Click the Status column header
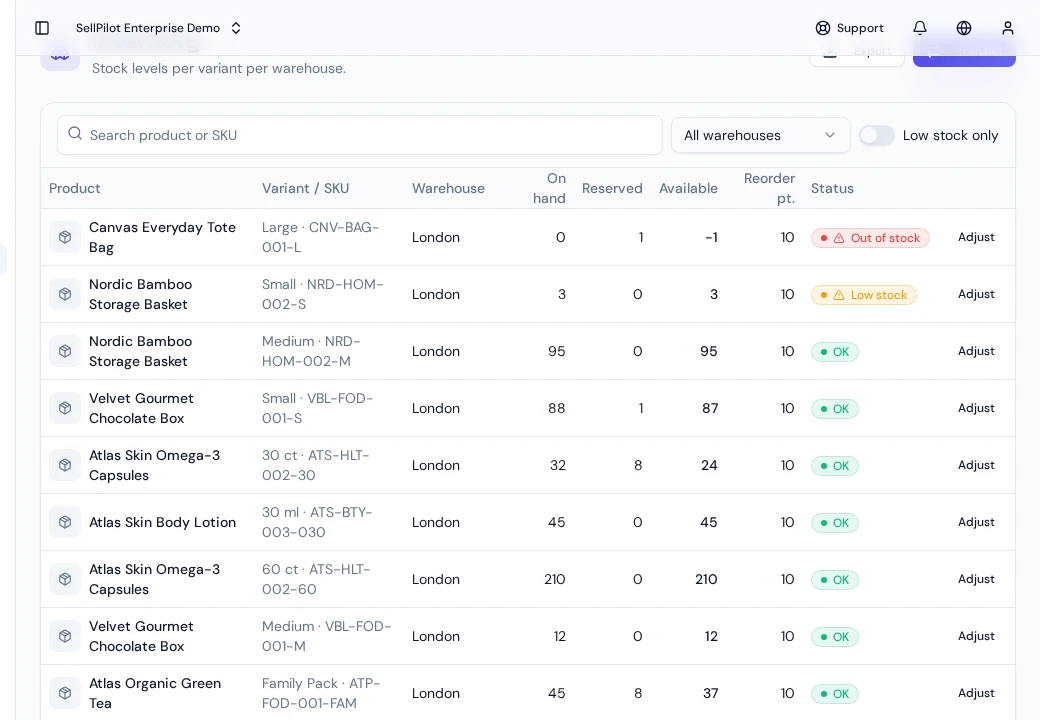This screenshot has width=1040, height=720. (x=832, y=188)
